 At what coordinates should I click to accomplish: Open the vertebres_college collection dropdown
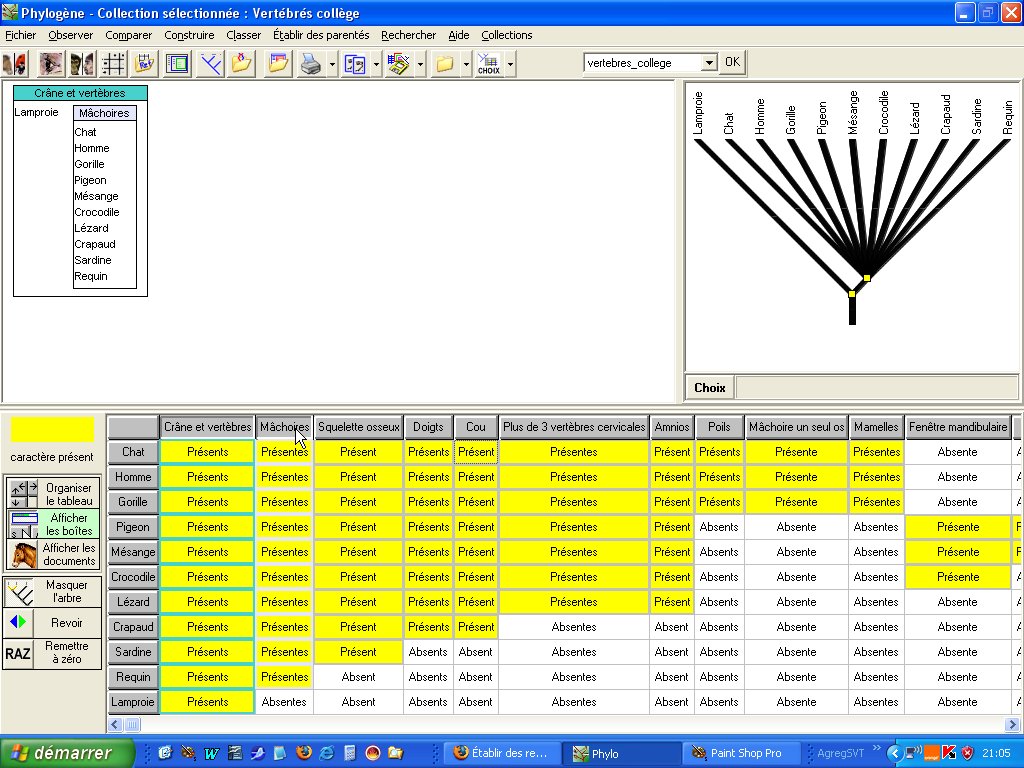709,63
